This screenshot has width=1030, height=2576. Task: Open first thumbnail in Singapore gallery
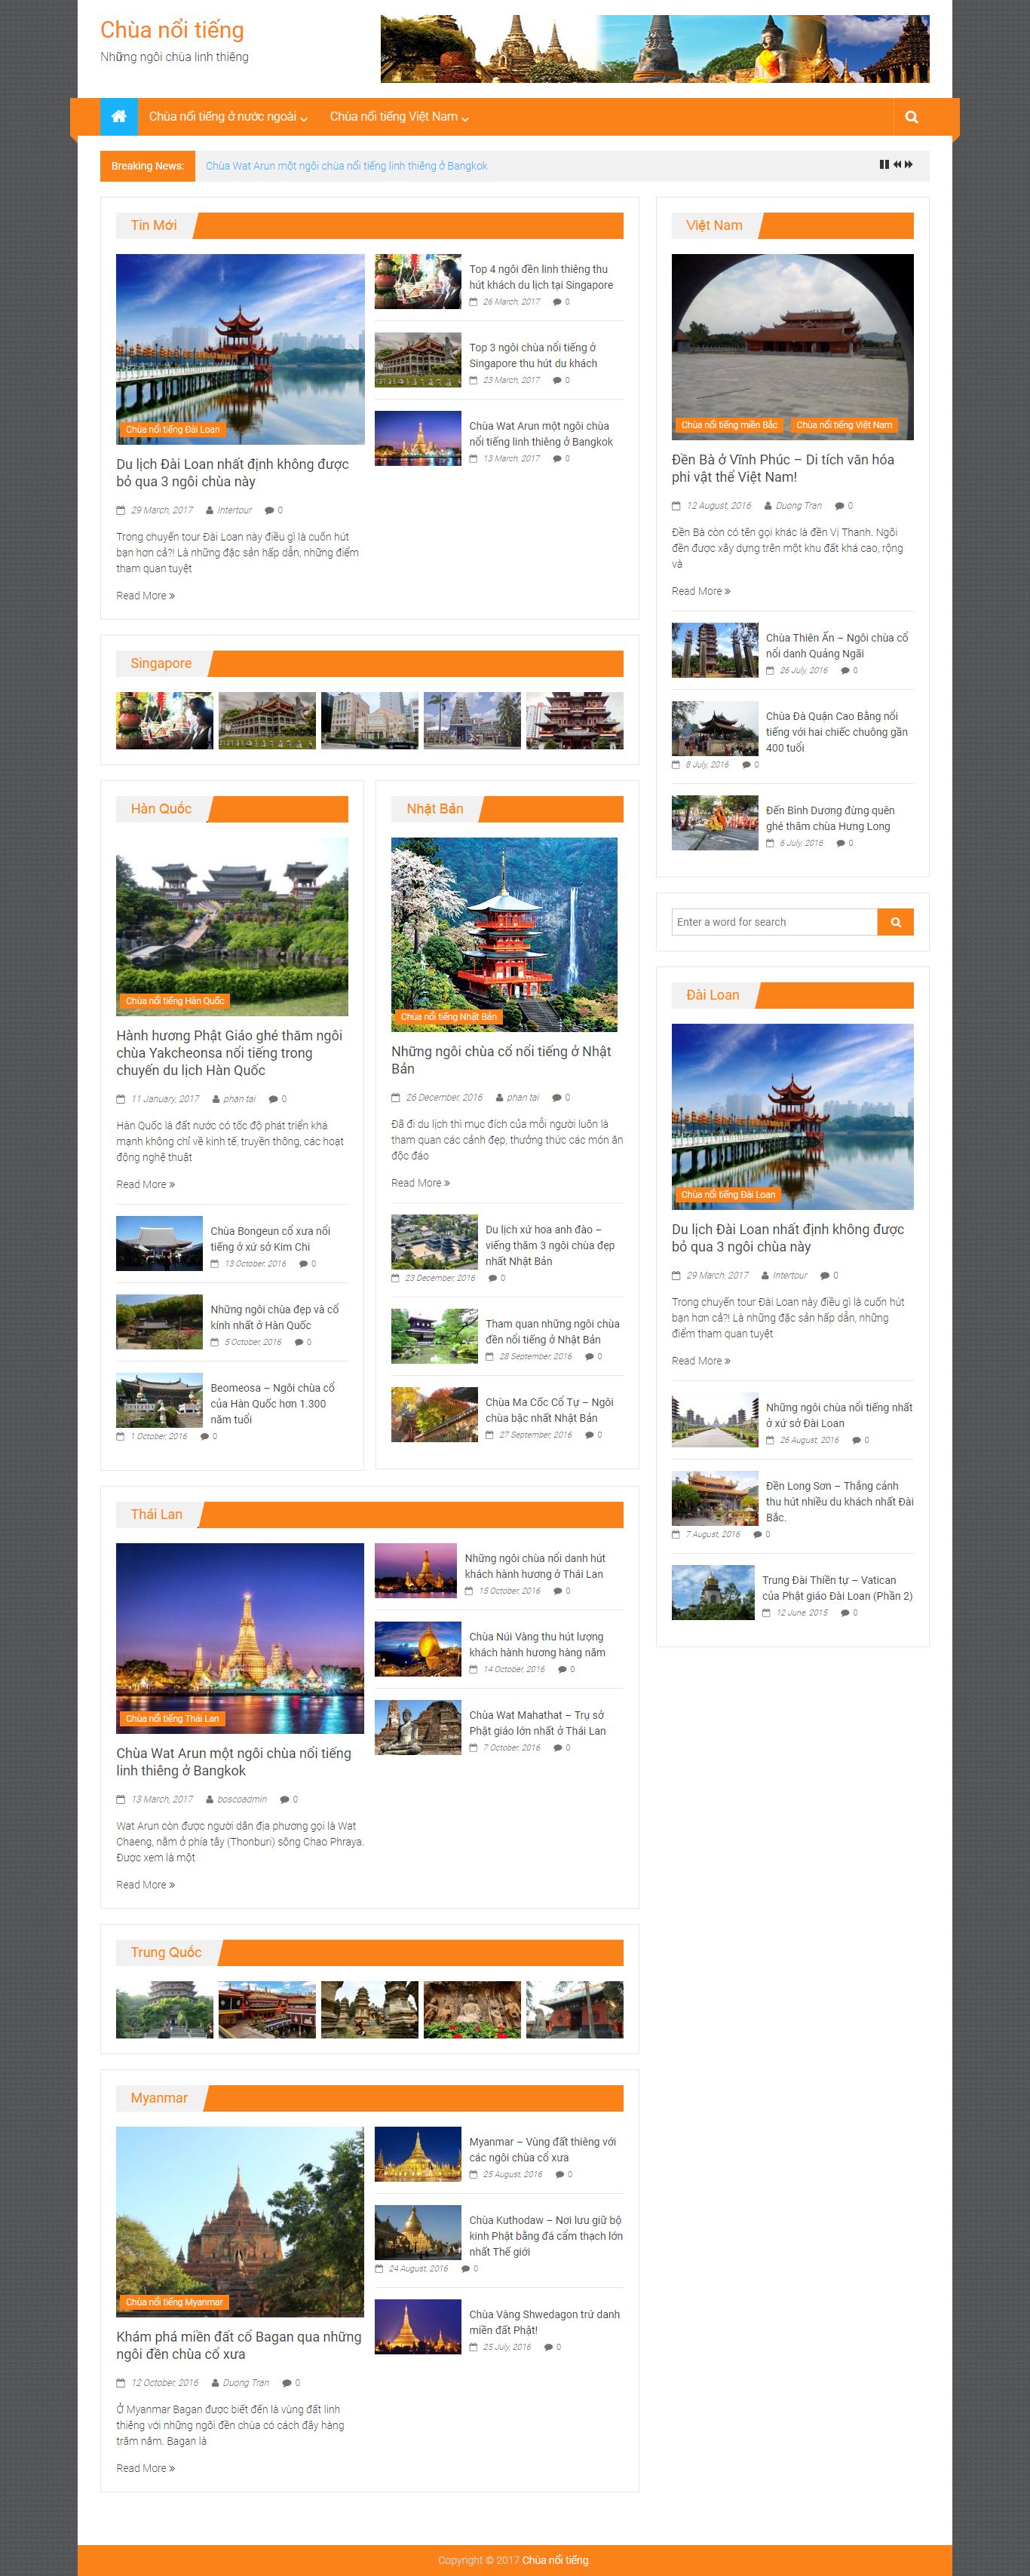pyautogui.click(x=164, y=721)
